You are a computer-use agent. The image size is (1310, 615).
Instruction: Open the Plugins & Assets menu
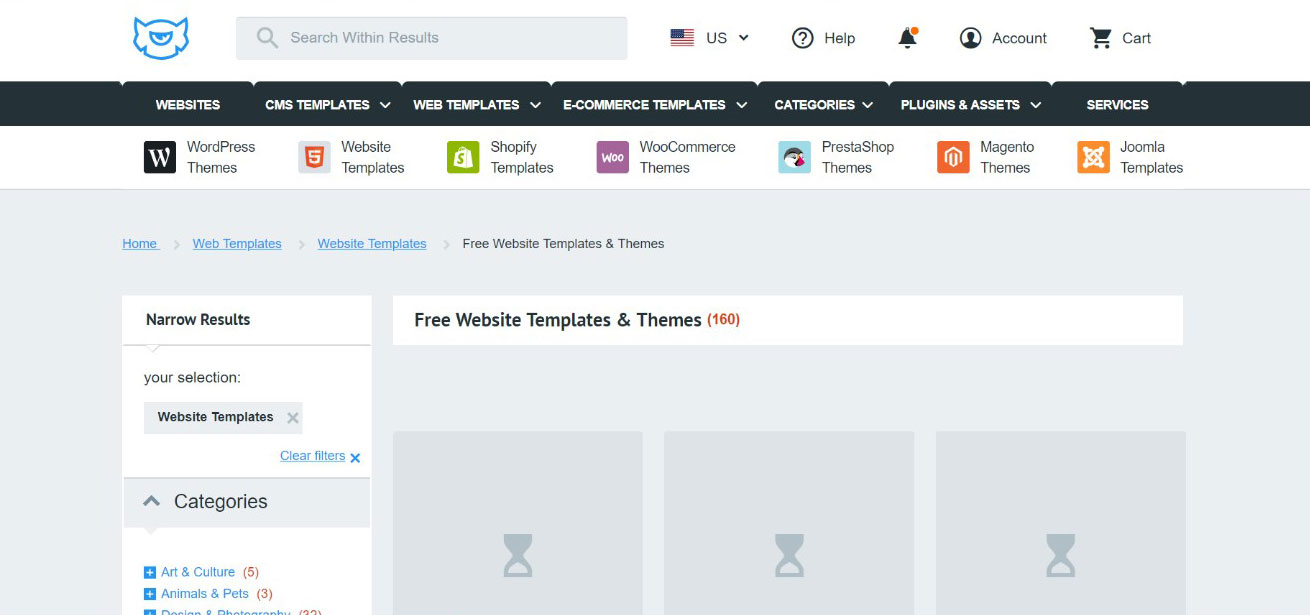[x=971, y=104]
